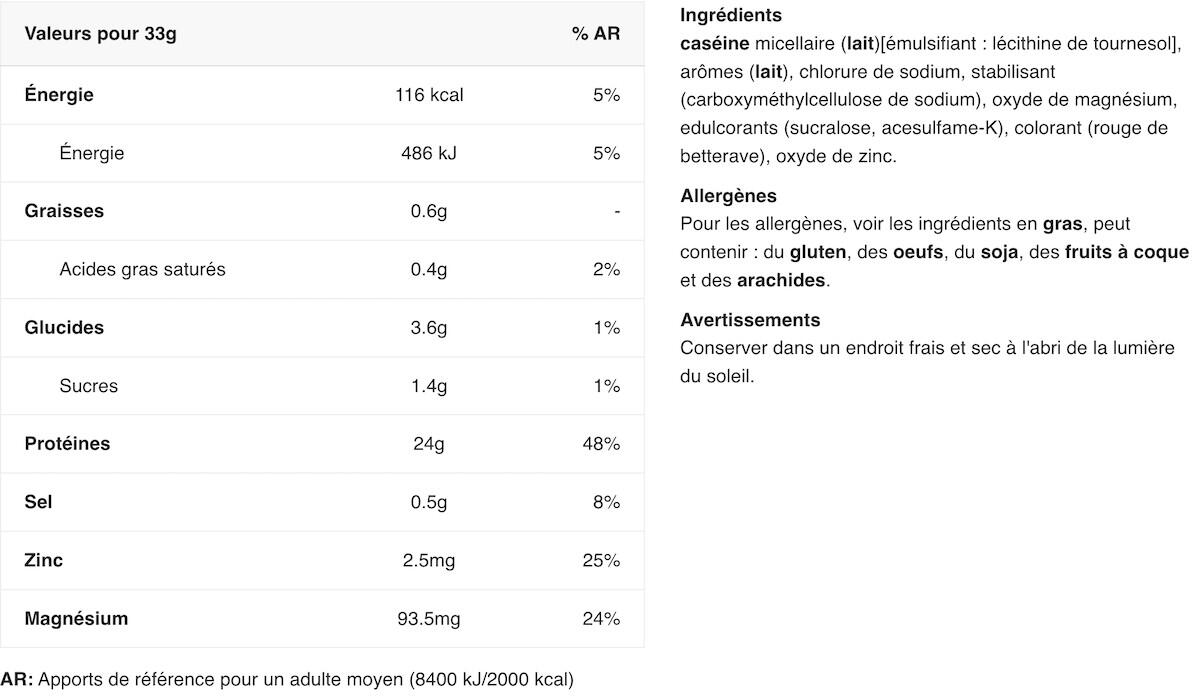
Task: Select the Sel row label
Action: click(x=38, y=501)
